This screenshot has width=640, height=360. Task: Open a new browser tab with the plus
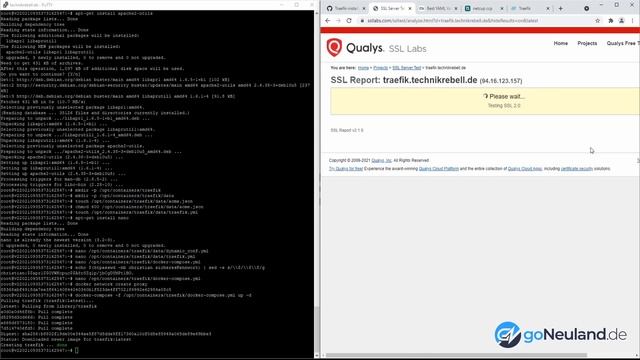[x=560, y=8]
